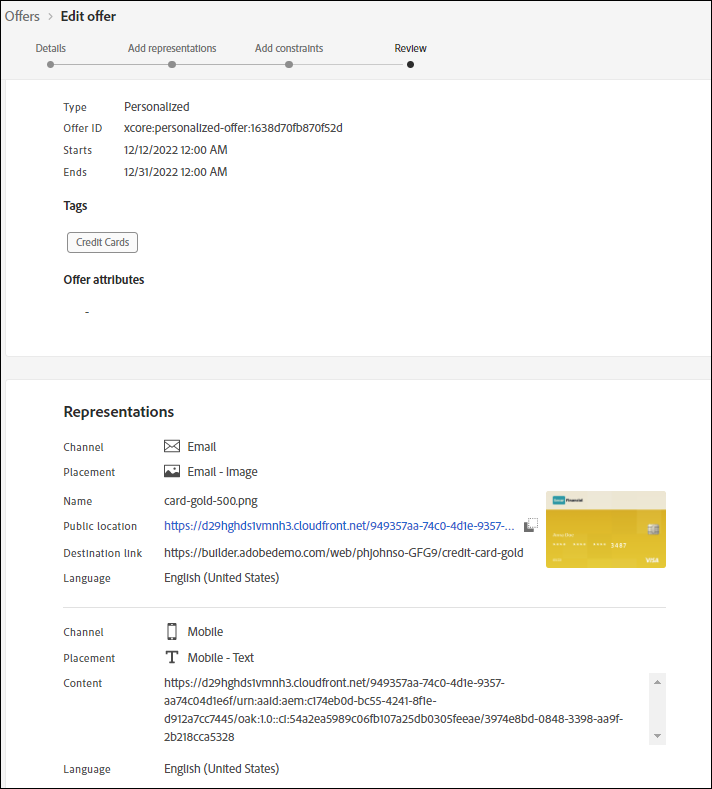Go to the Add representations step
The height and width of the screenshot is (789, 712).
coord(172,48)
